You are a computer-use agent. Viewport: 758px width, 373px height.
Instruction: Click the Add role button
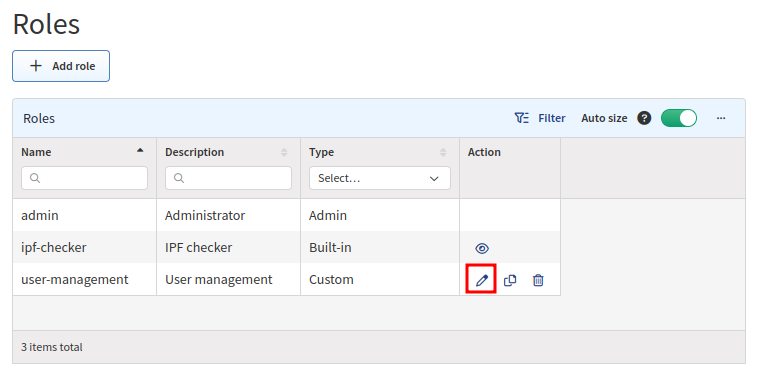click(x=61, y=66)
